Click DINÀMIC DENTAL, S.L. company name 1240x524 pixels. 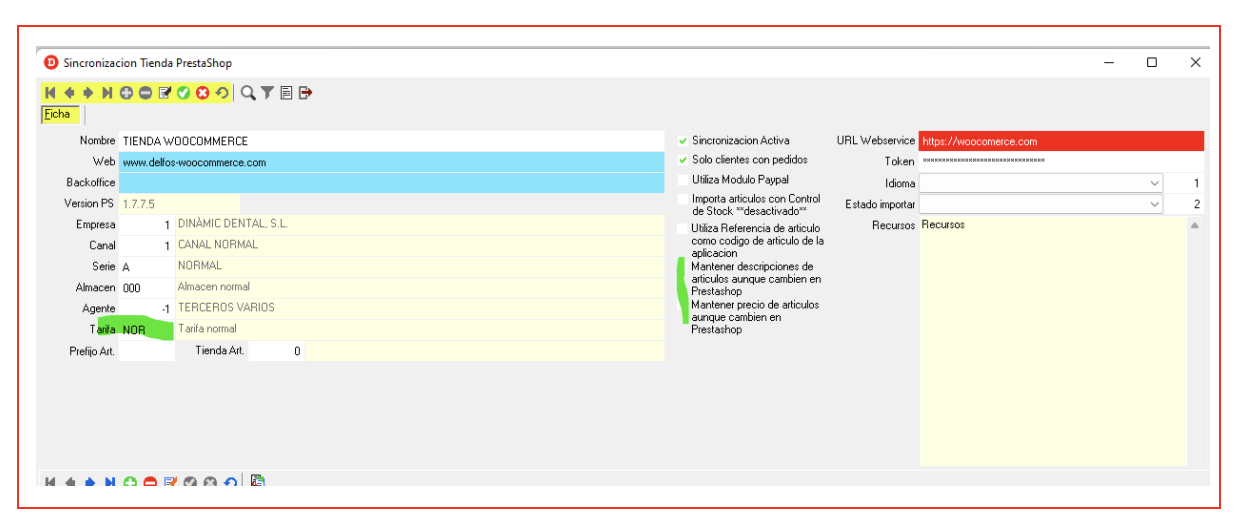tap(233, 224)
